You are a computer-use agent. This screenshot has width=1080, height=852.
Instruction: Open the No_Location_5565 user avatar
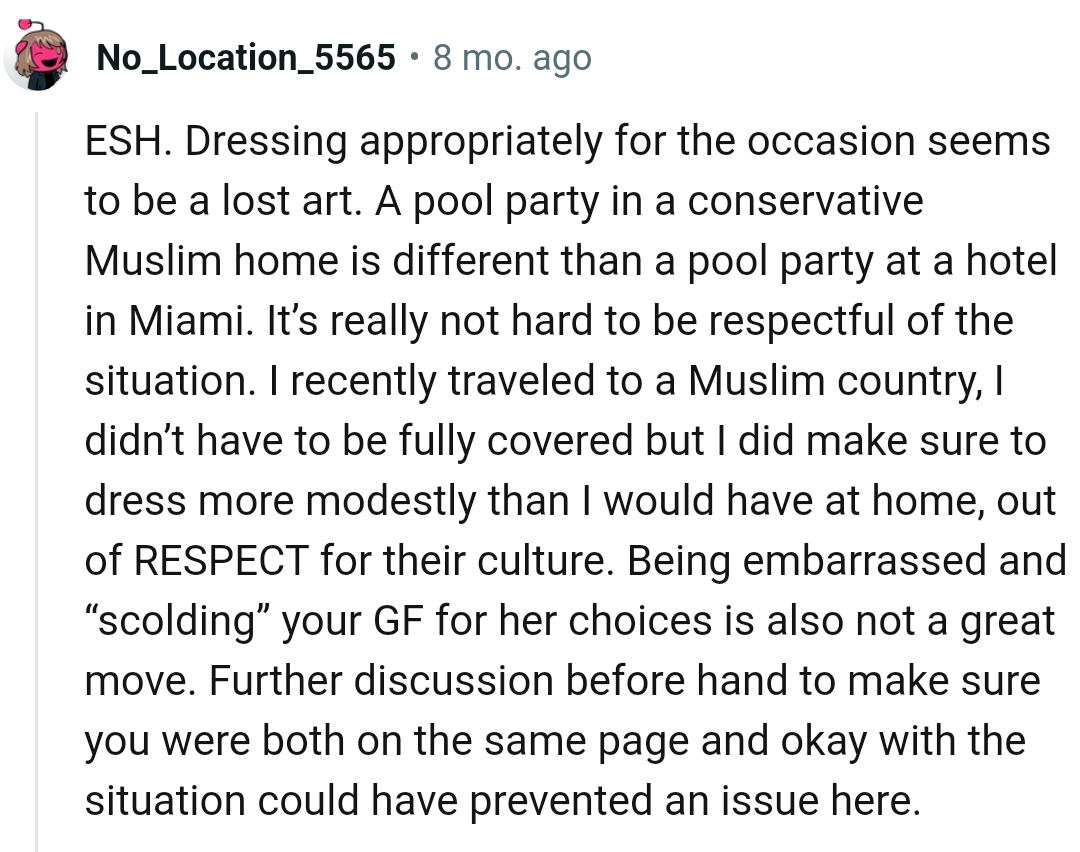pyautogui.click(x=36, y=55)
